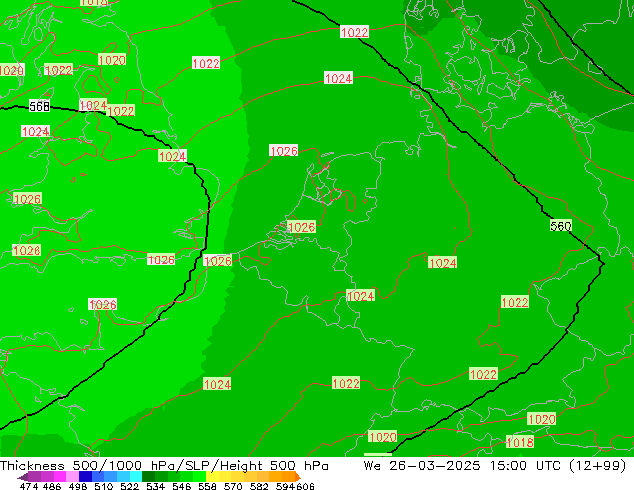Click the legend value 582
The image size is (634, 490).
pyautogui.click(x=259, y=486)
